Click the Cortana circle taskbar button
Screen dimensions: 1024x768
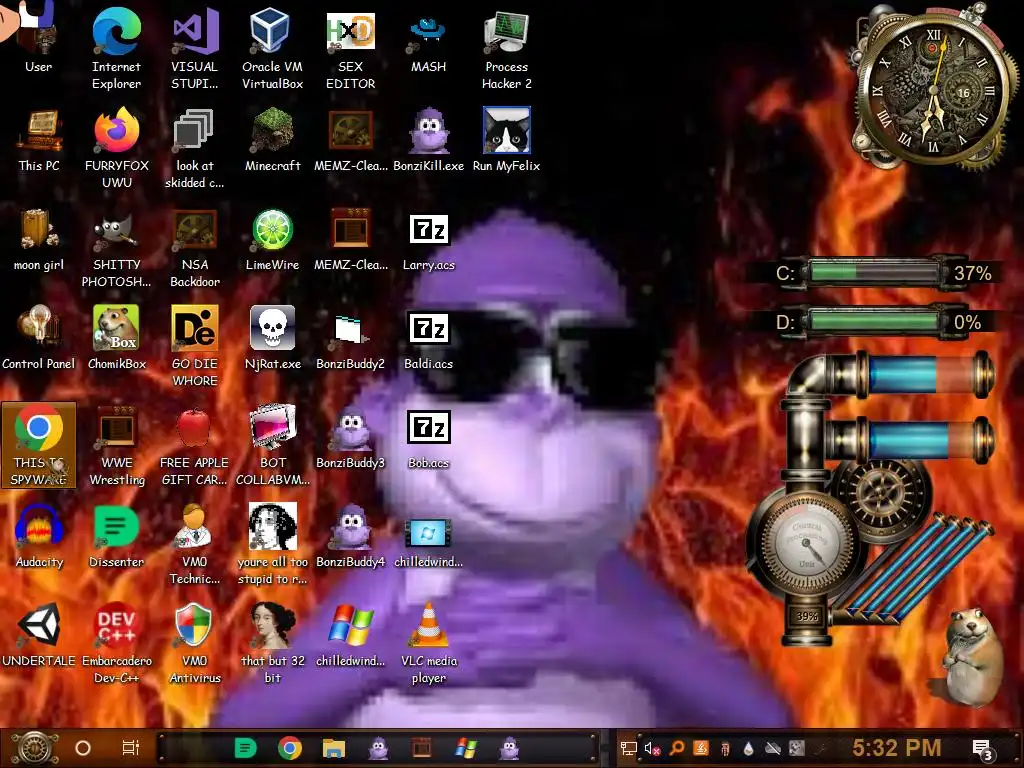click(83, 748)
